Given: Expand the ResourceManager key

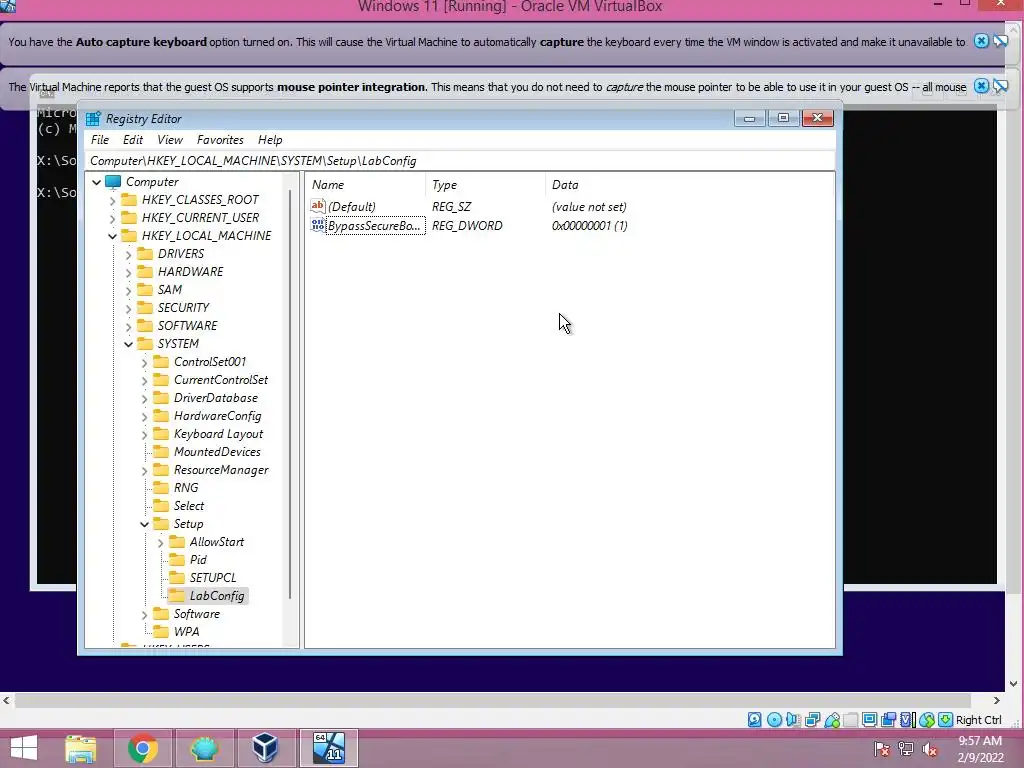Looking at the screenshot, I should click(x=144, y=470).
